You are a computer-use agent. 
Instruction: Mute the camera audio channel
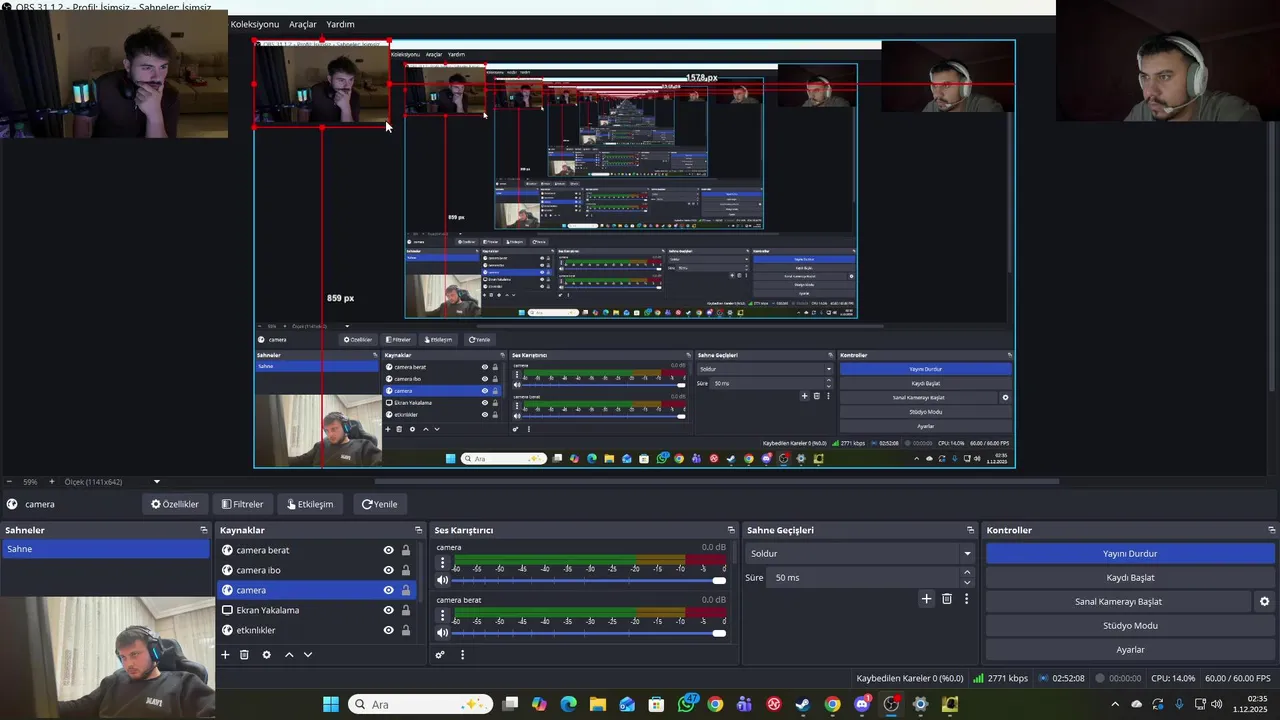click(x=443, y=580)
